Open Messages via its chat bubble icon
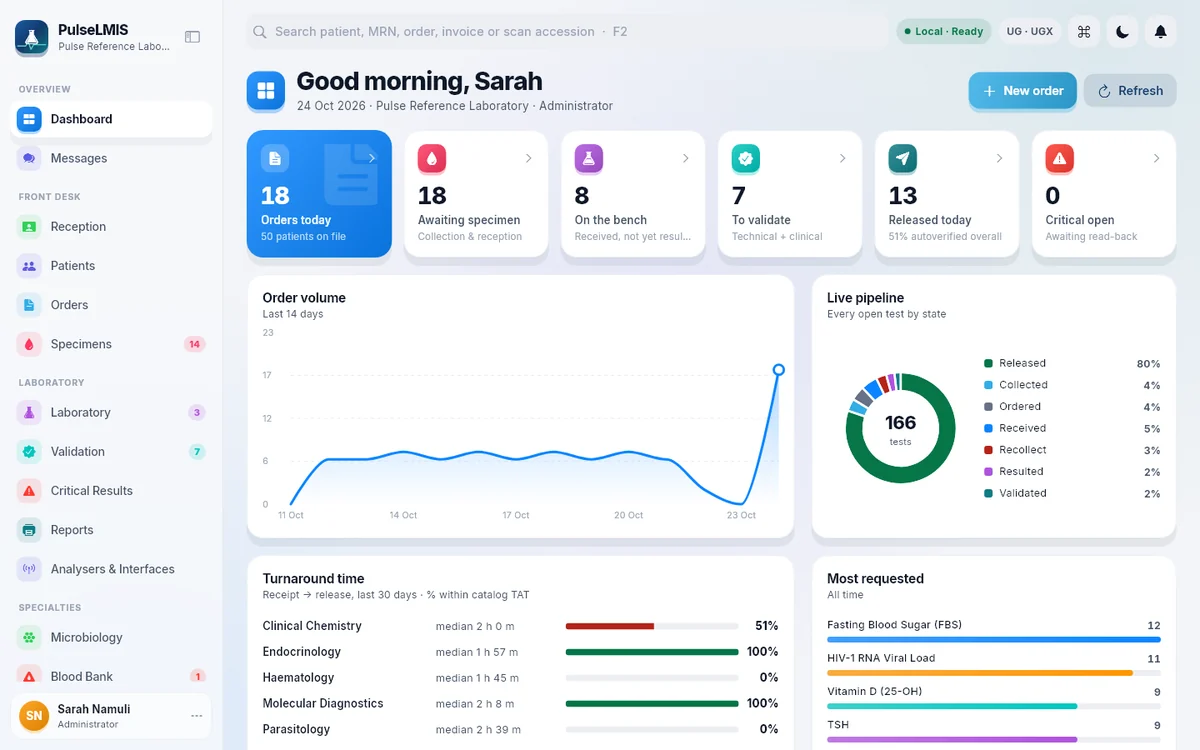1200x750 pixels. (x=29, y=158)
